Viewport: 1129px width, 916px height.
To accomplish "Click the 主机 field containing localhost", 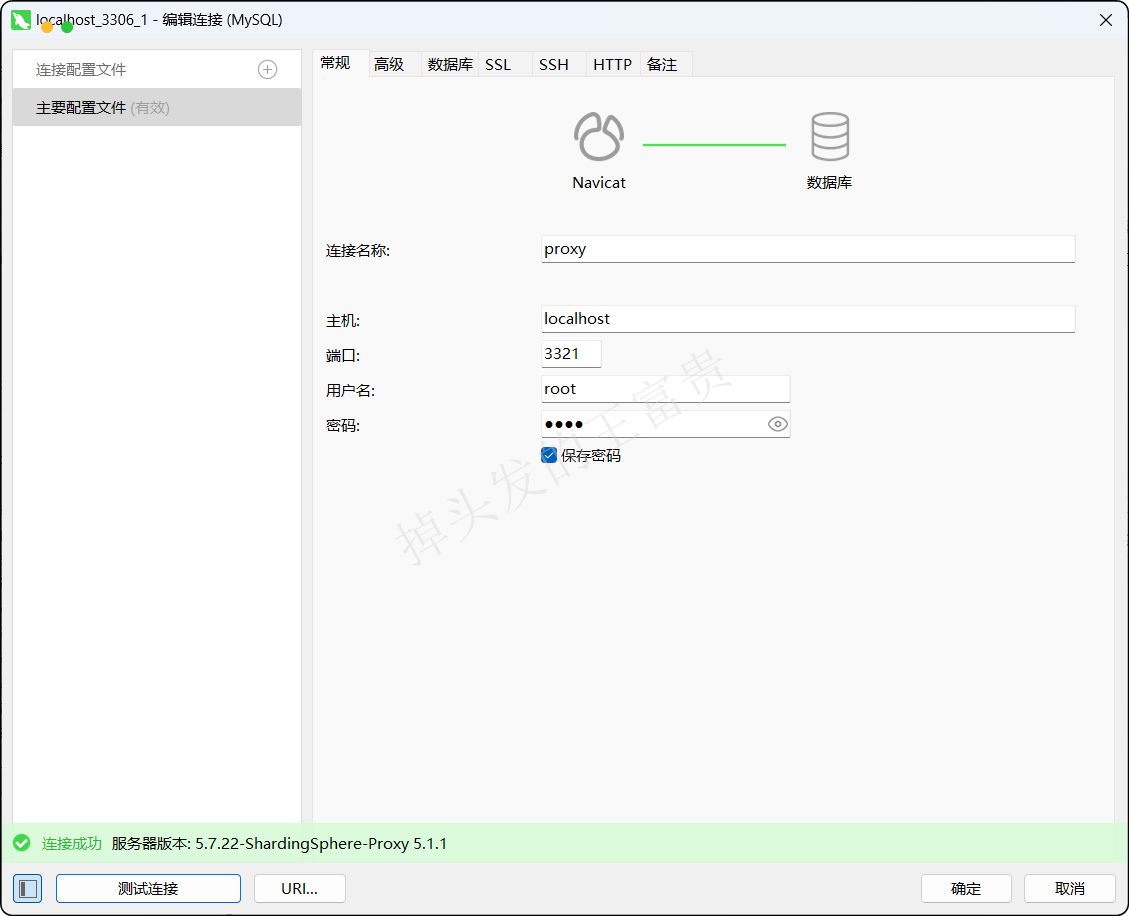I will [808, 319].
